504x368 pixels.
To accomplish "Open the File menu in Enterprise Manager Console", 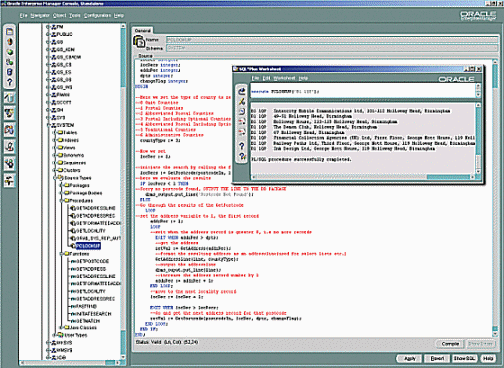I will pos(23,16).
